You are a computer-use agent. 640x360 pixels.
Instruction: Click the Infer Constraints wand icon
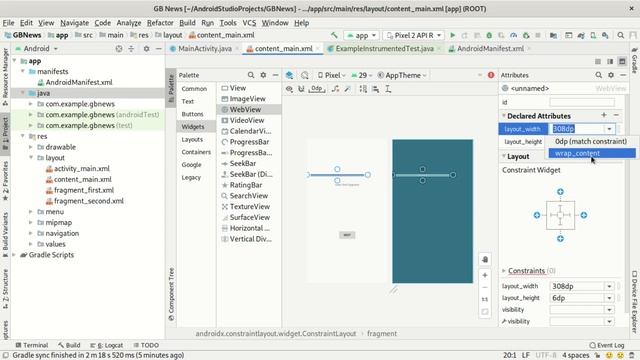347,89
